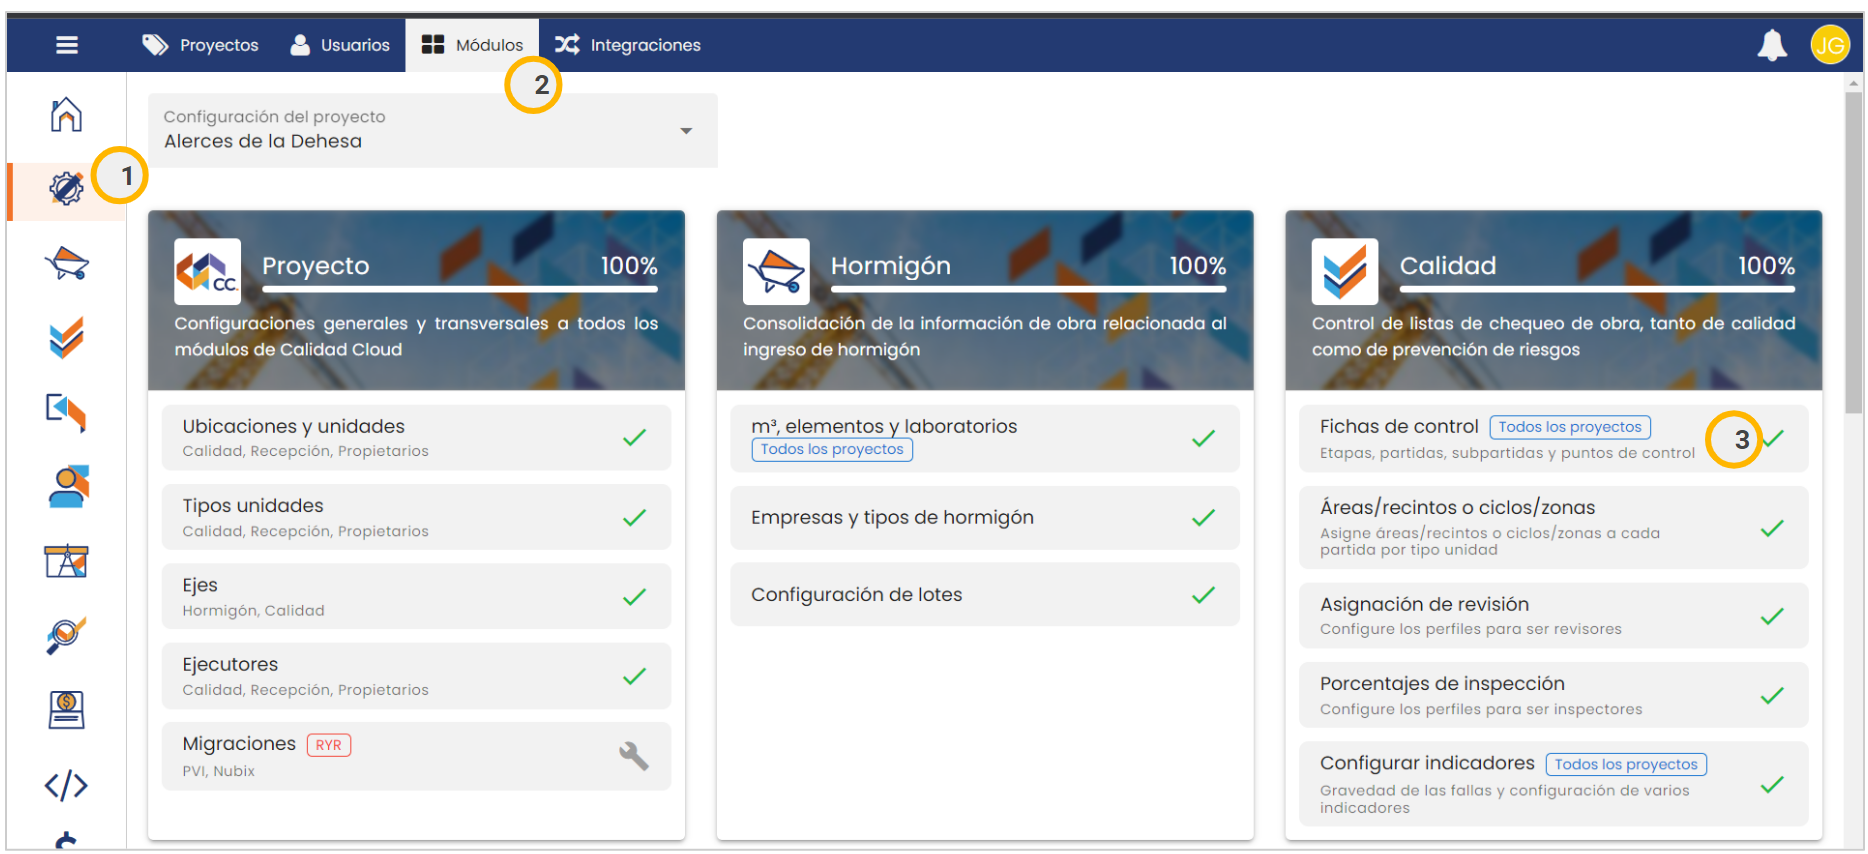Viewport: 1868px width, 854px height.
Task: Click the Hormigón module wheelbarrow logo
Action: click(x=776, y=271)
